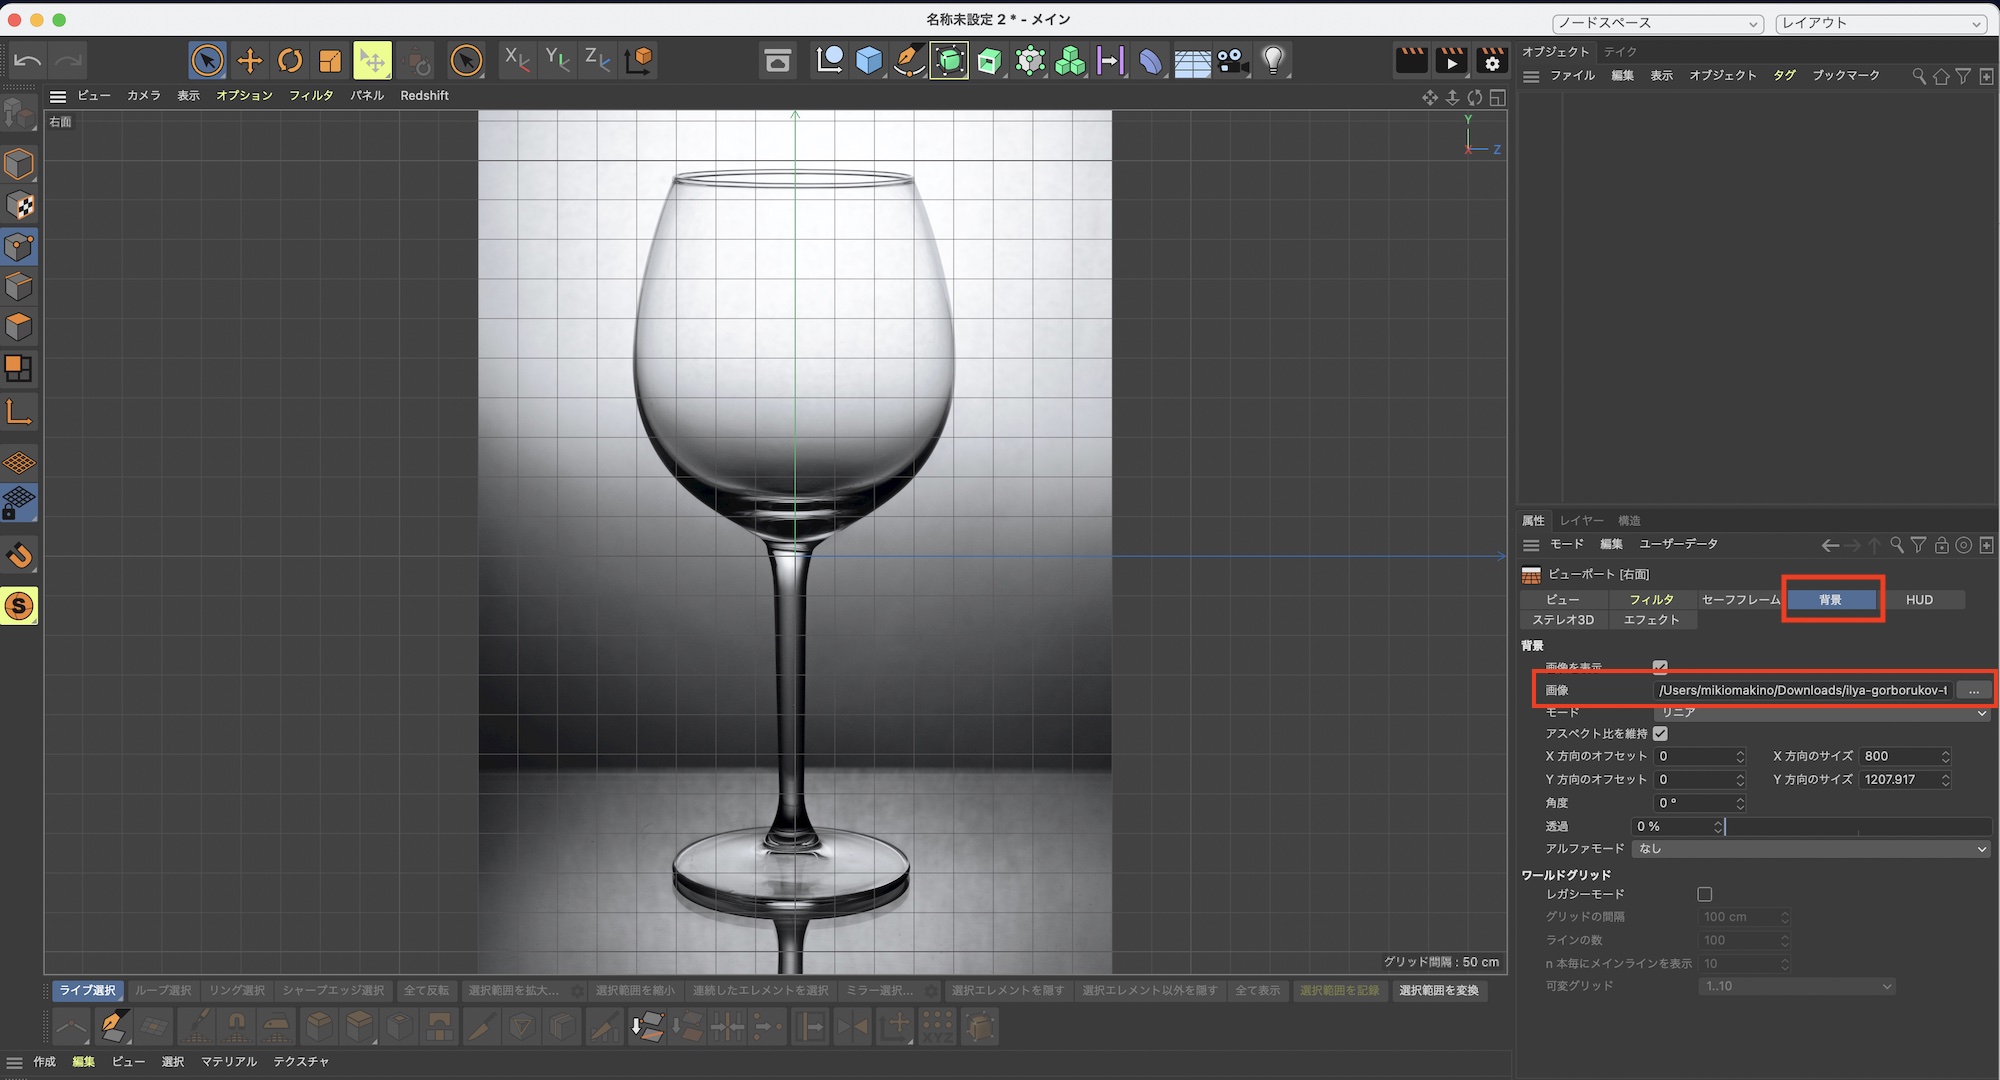
Task: Click the X方向のサイズ input field
Action: 1900,757
